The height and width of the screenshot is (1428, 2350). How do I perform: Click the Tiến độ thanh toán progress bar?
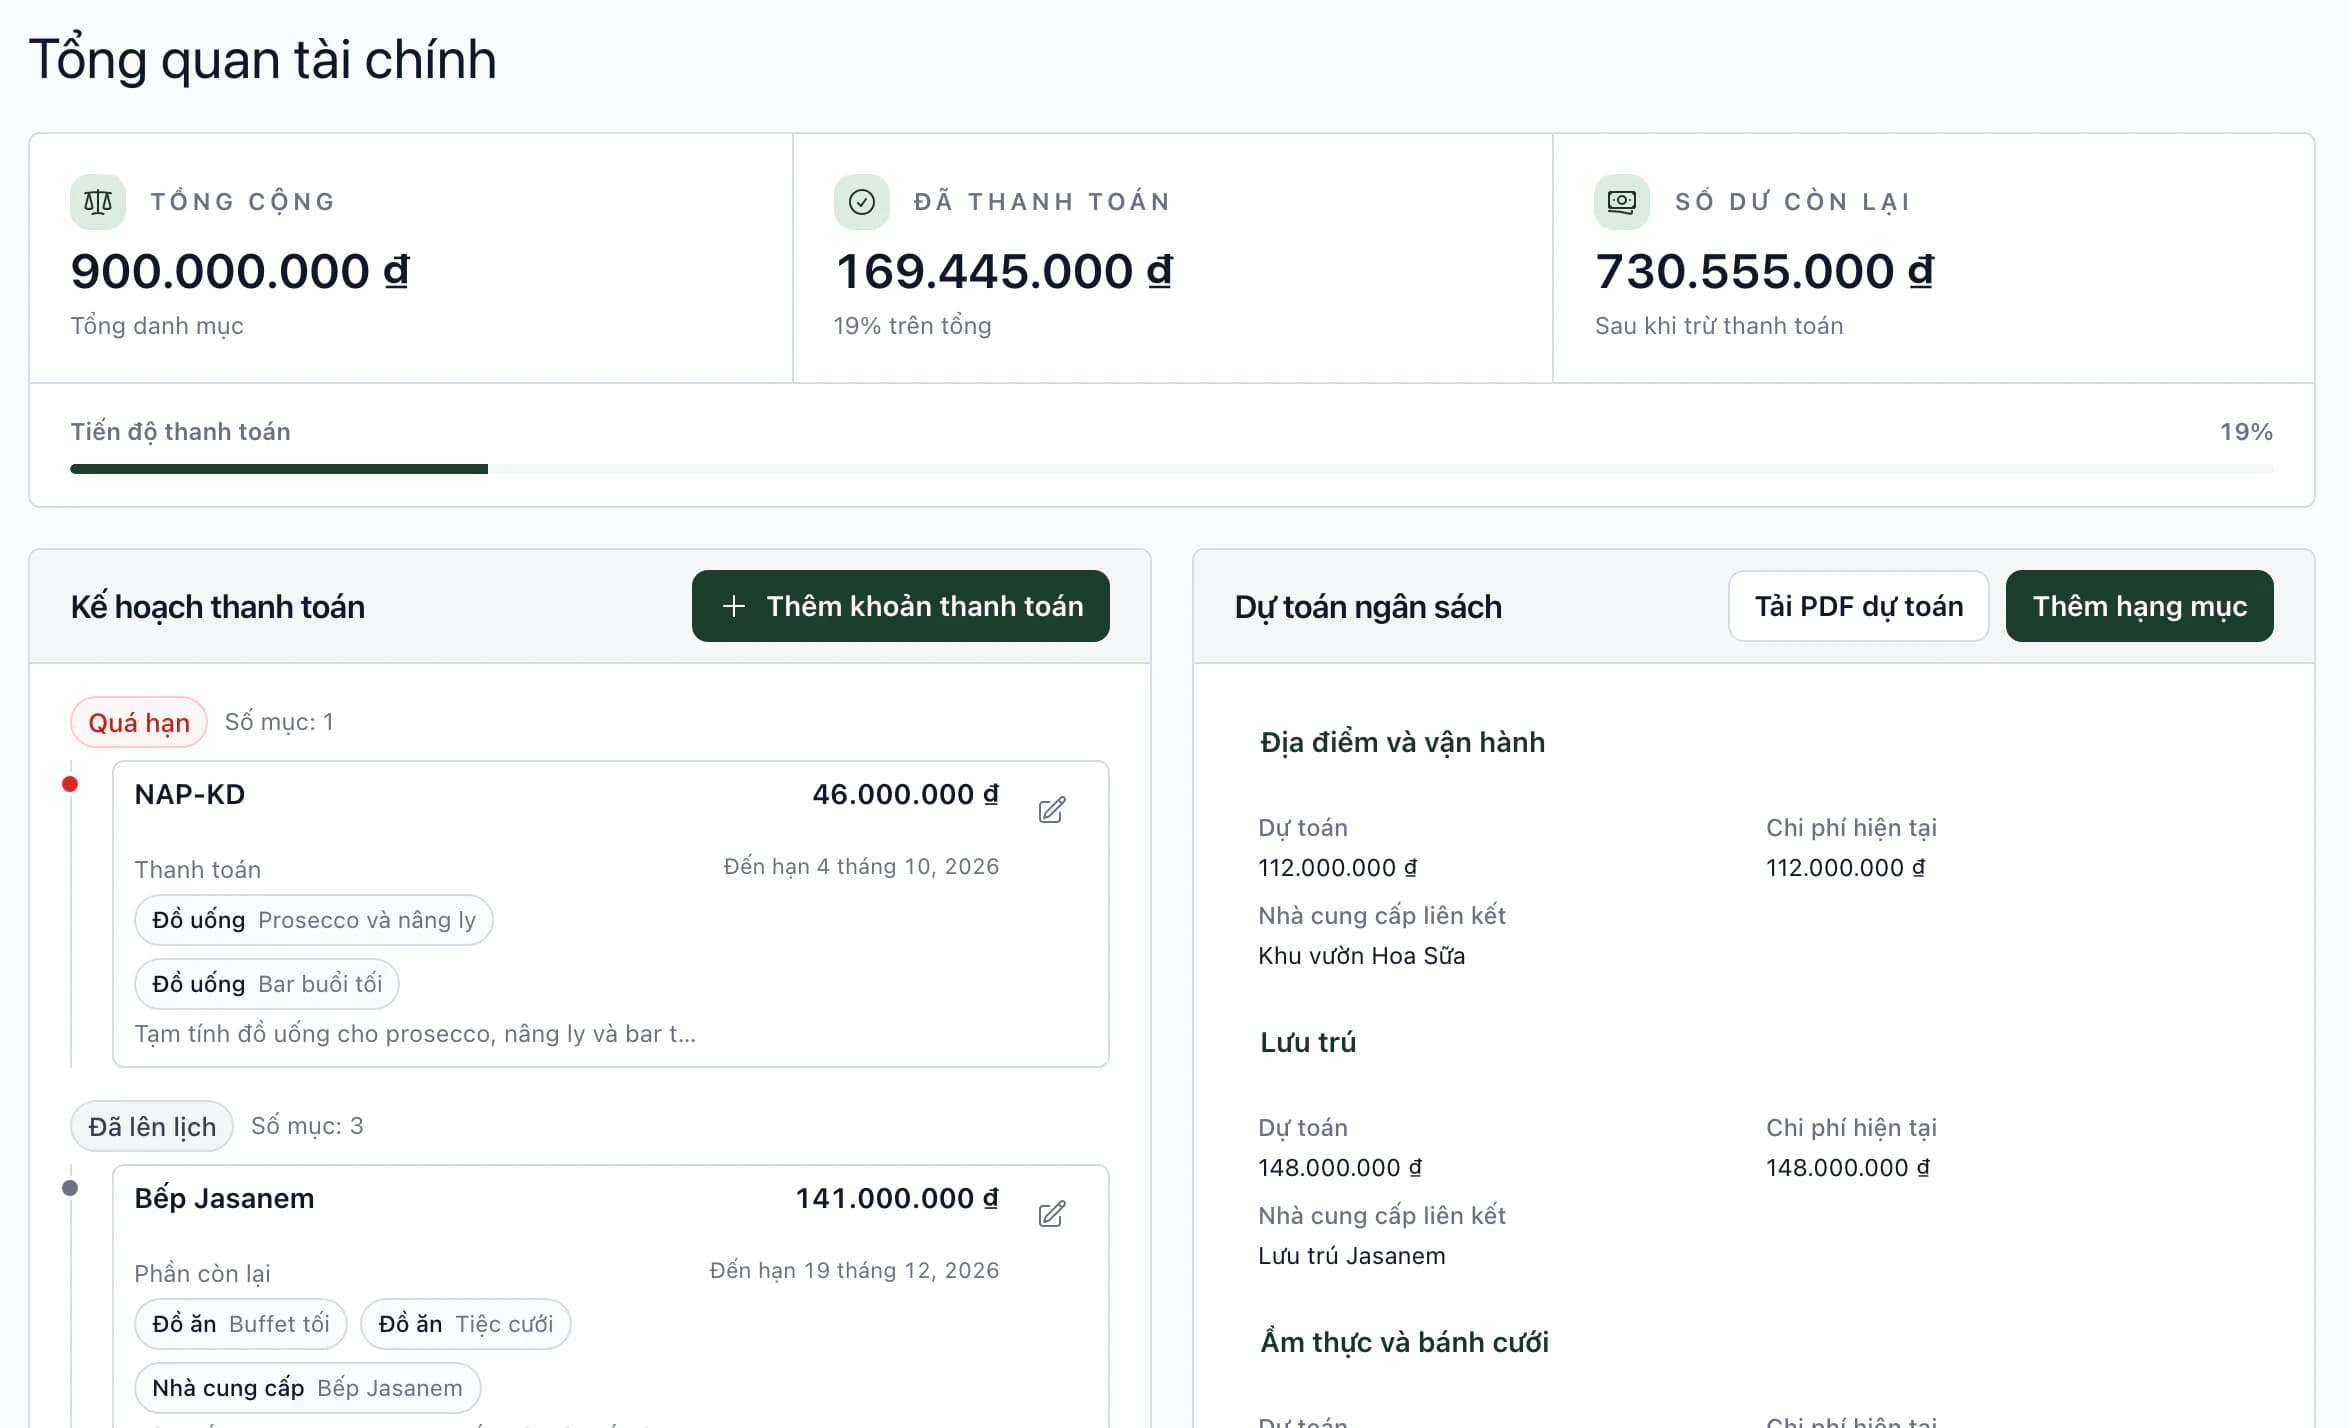pyautogui.click(x=1171, y=469)
